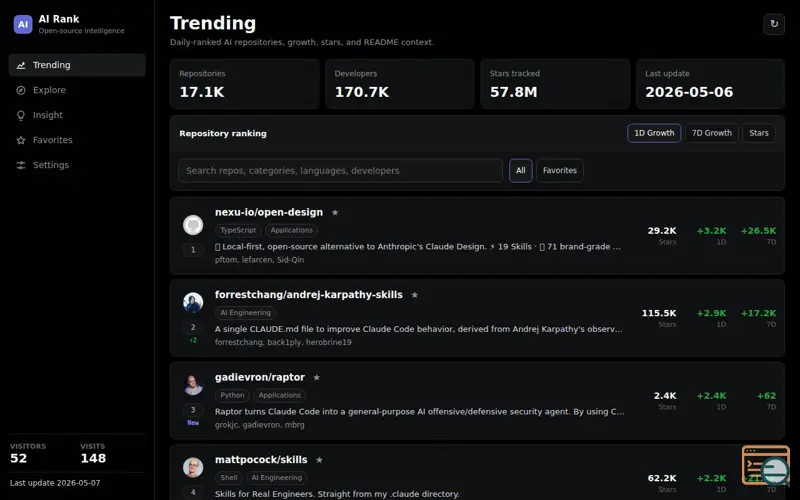This screenshot has width=800, height=500.
Task: Click AI Engineering tag on andrej-karpathy-skills
Action: coord(245,313)
